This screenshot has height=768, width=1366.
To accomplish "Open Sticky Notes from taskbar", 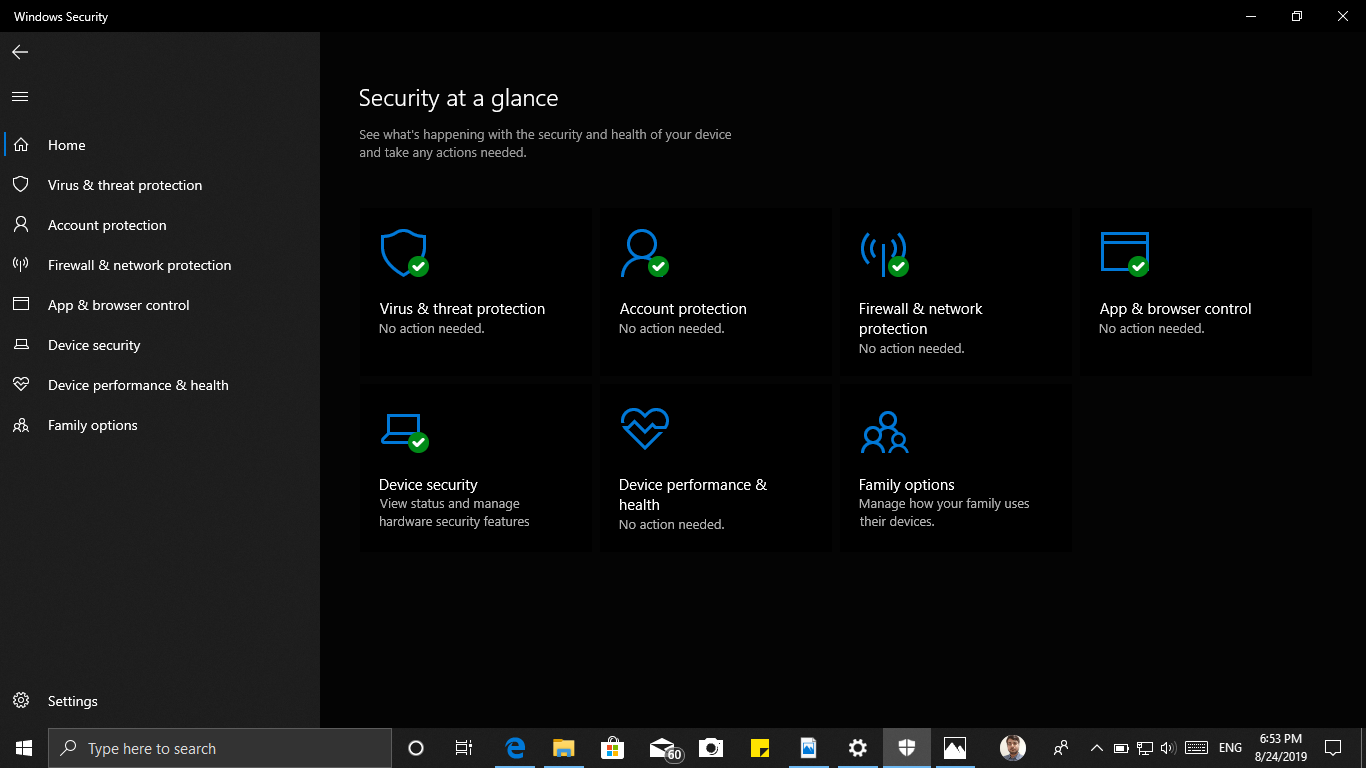I will click(x=759, y=748).
